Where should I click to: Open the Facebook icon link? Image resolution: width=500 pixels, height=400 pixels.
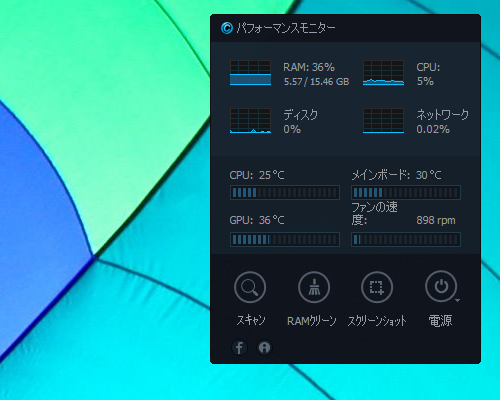coord(239,348)
